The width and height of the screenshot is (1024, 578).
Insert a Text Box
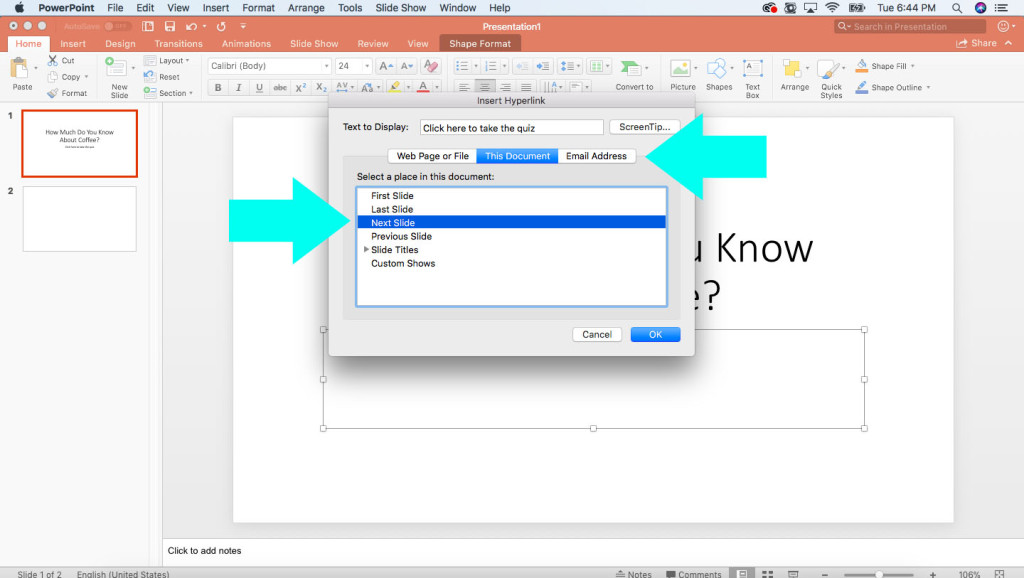click(752, 78)
